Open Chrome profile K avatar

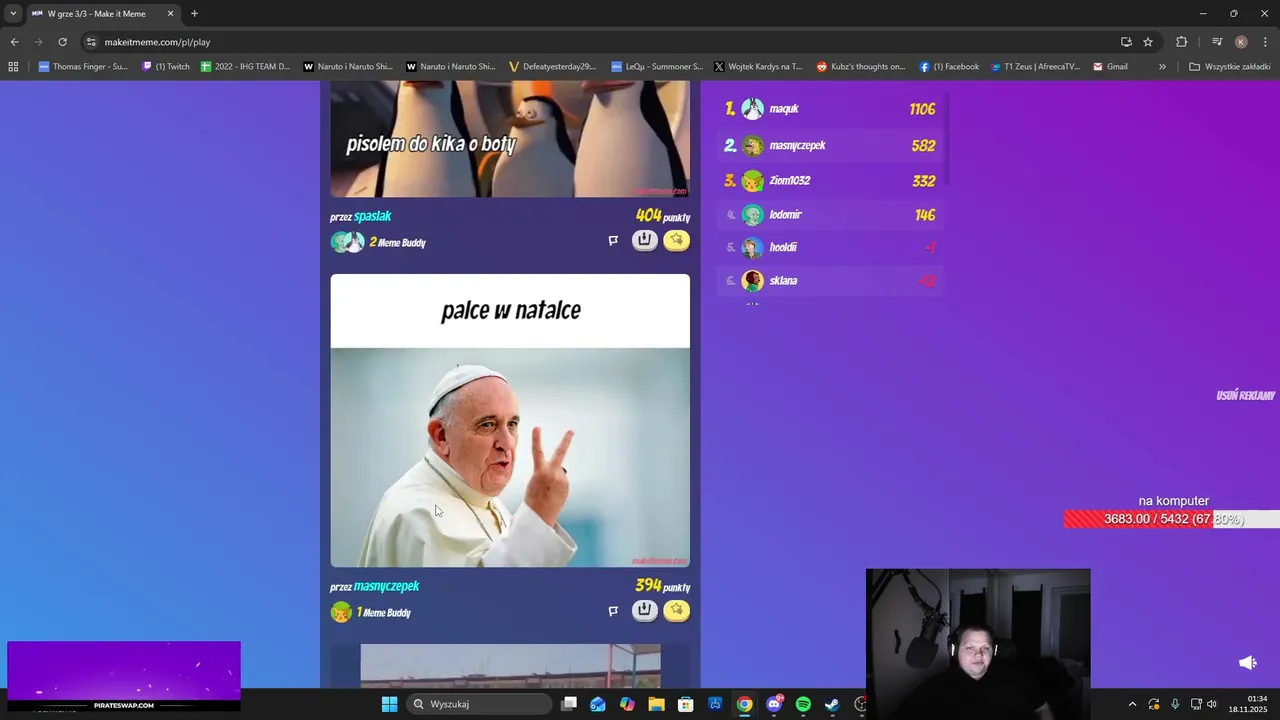1241,42
